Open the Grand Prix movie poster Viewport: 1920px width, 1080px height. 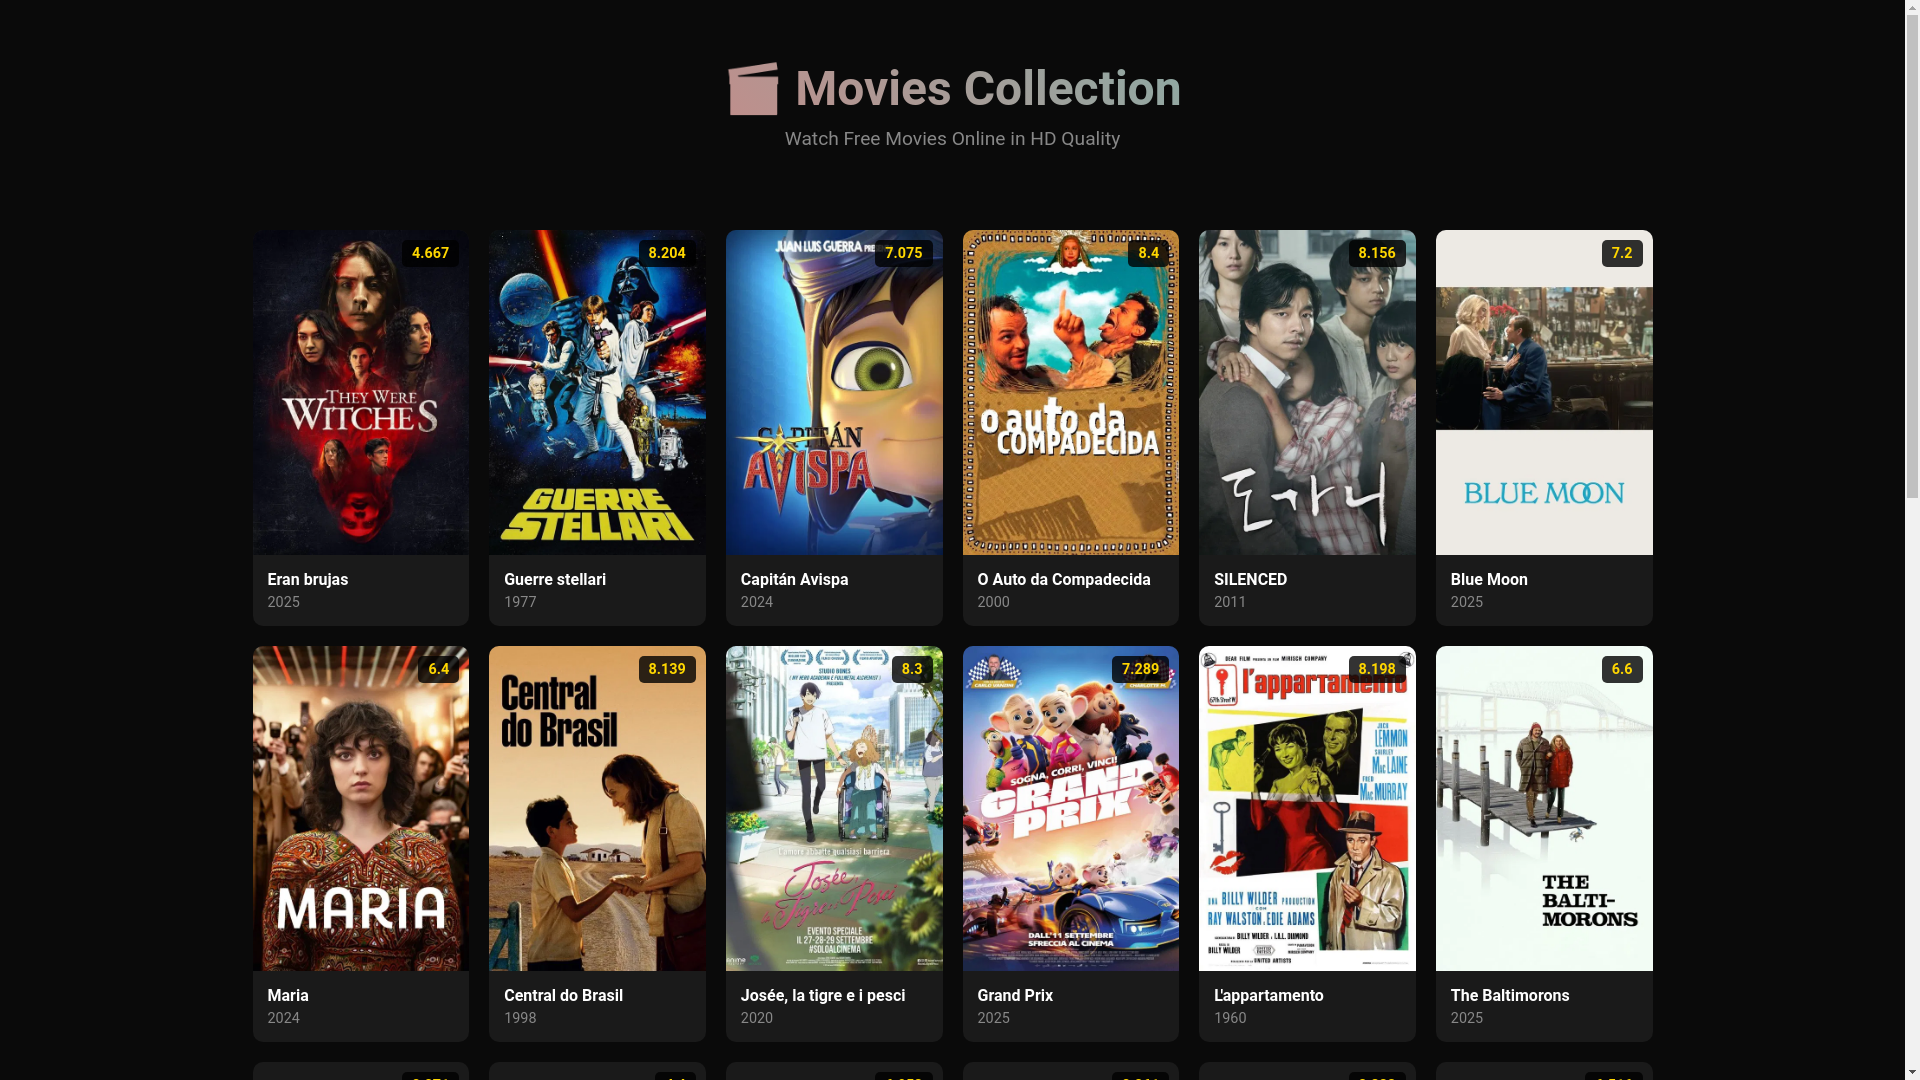click(1070, 808)
